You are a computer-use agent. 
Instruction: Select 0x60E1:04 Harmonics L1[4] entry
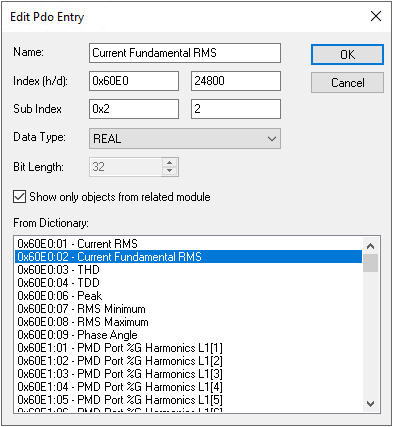click(188, 387)
